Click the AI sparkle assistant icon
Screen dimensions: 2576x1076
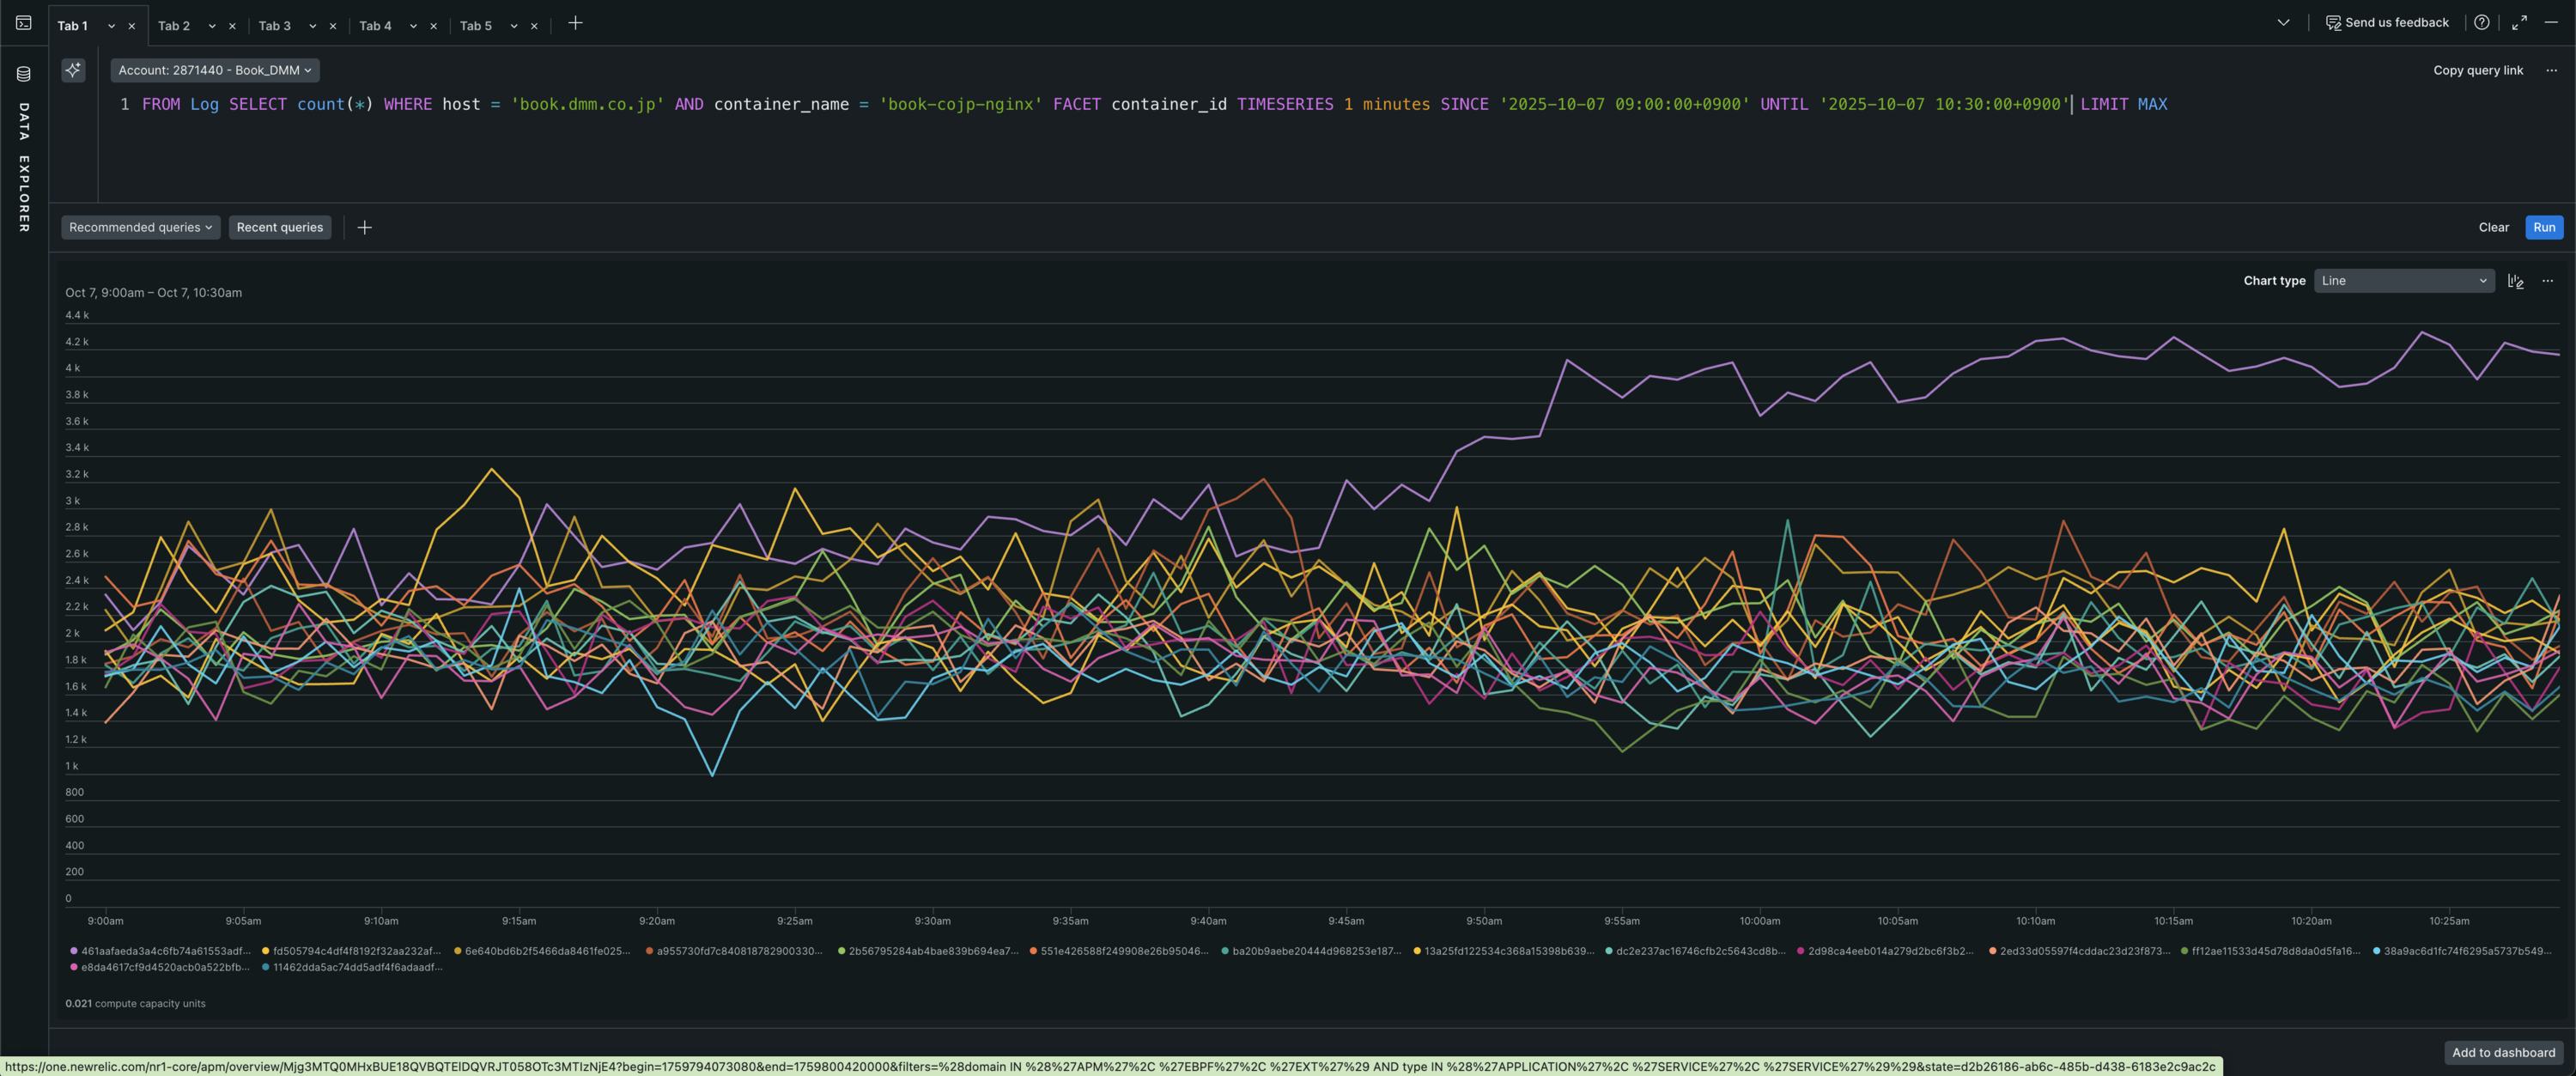tap(73, 70)
